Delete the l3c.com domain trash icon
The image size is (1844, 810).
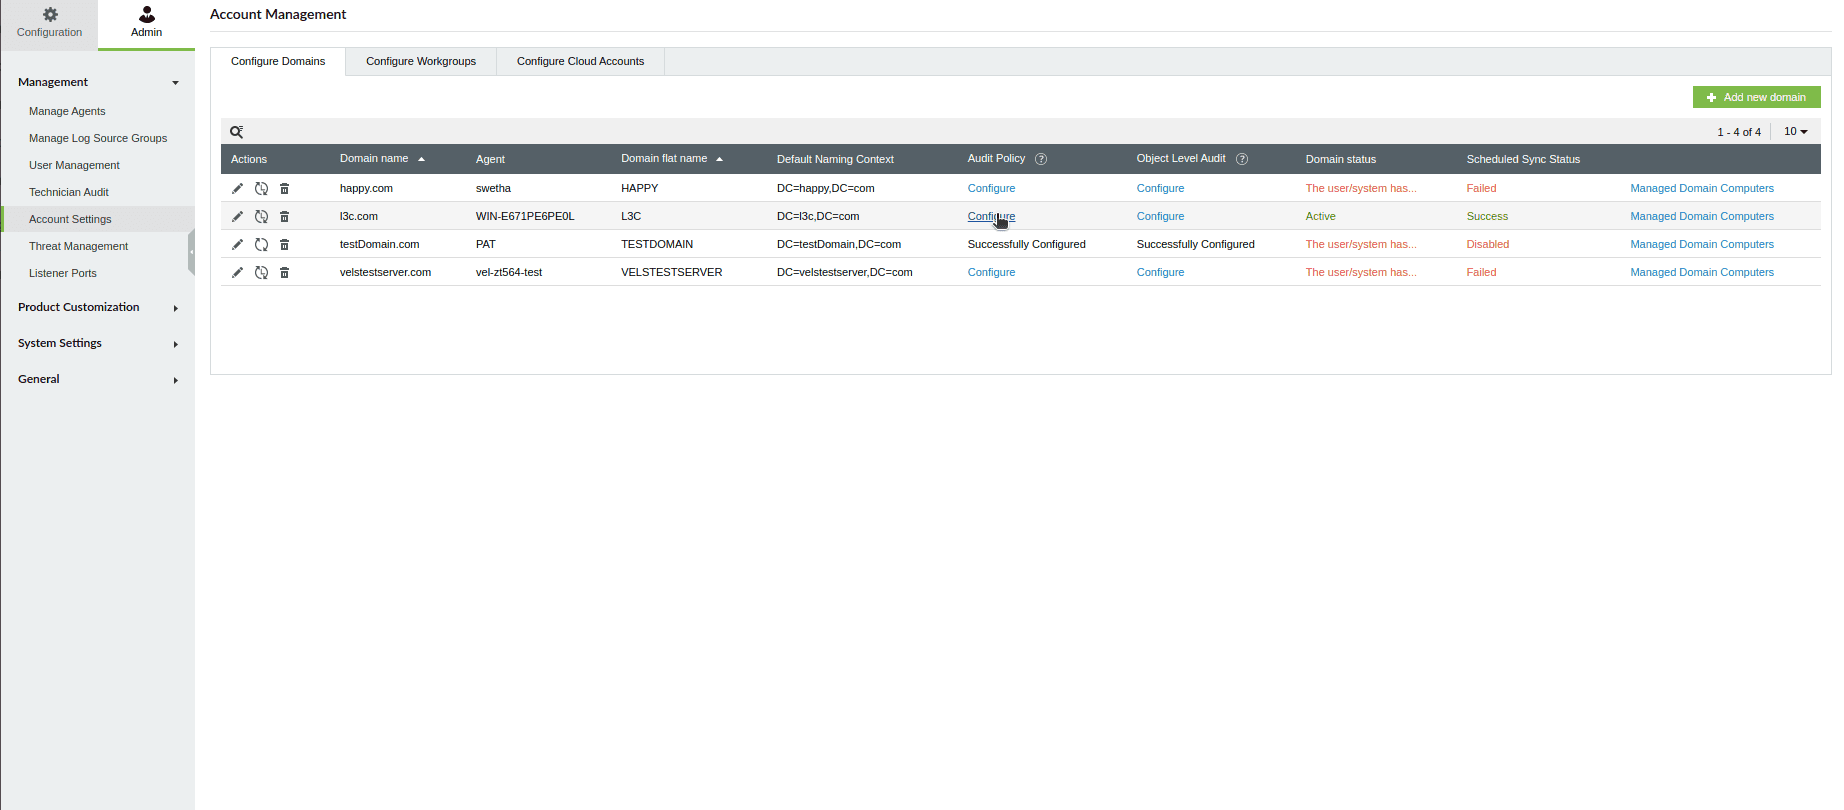click(x=284, y=216)
